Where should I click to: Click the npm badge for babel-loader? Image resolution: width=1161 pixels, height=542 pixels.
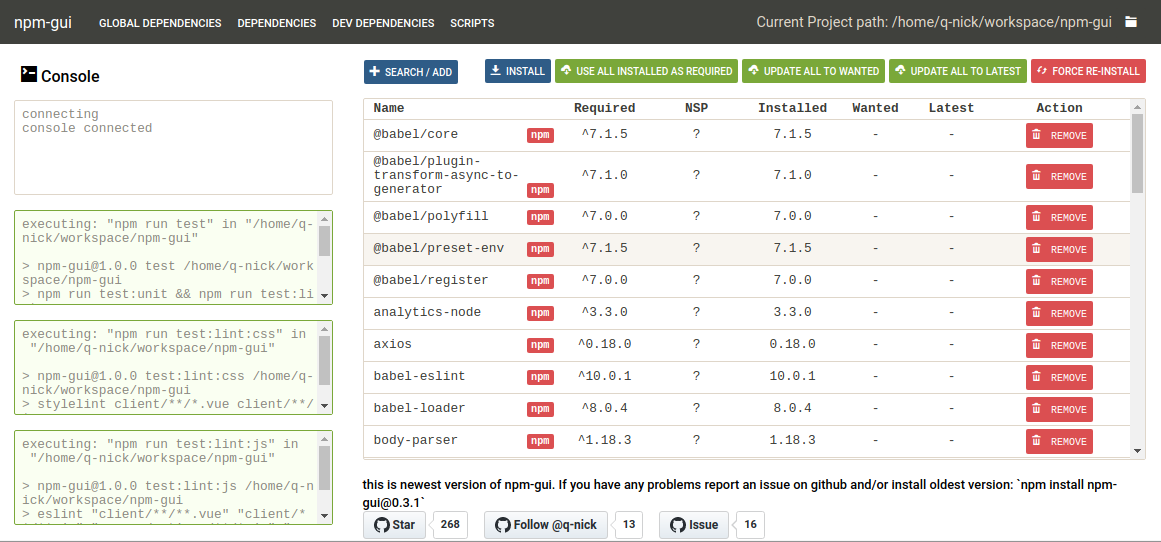[x=540, y=409]
